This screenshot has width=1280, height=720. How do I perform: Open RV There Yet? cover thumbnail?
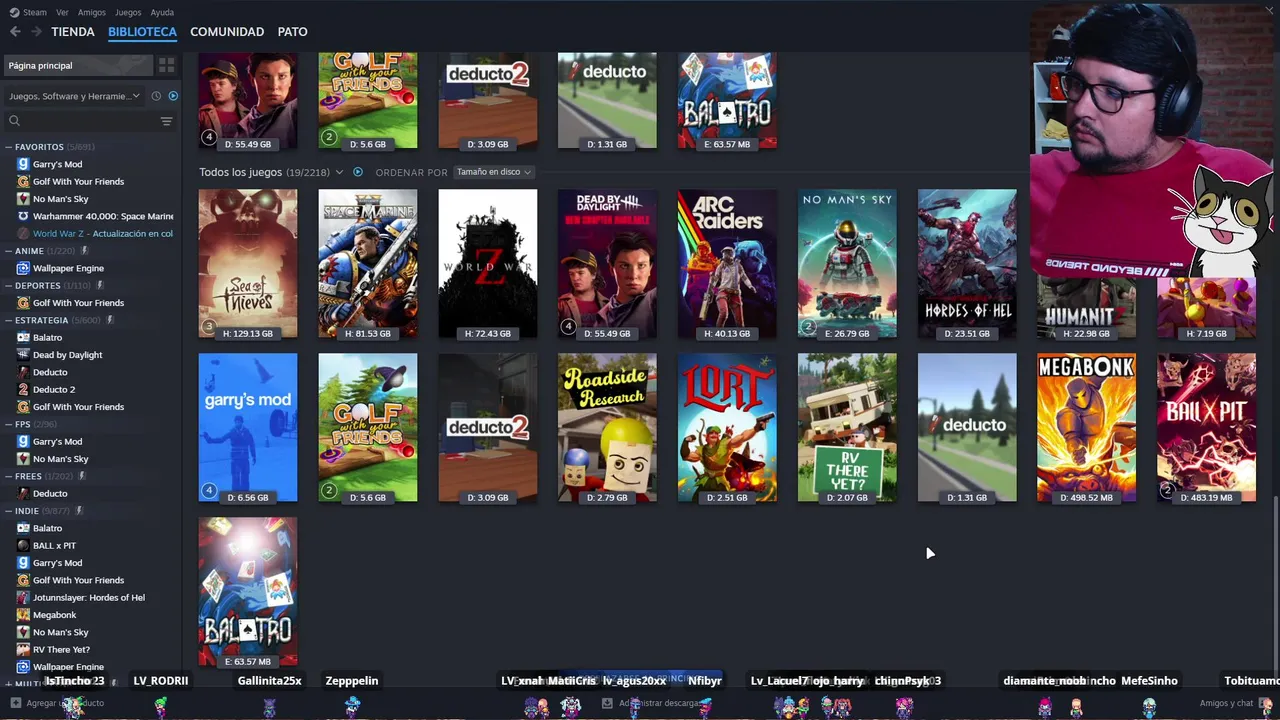847,427
